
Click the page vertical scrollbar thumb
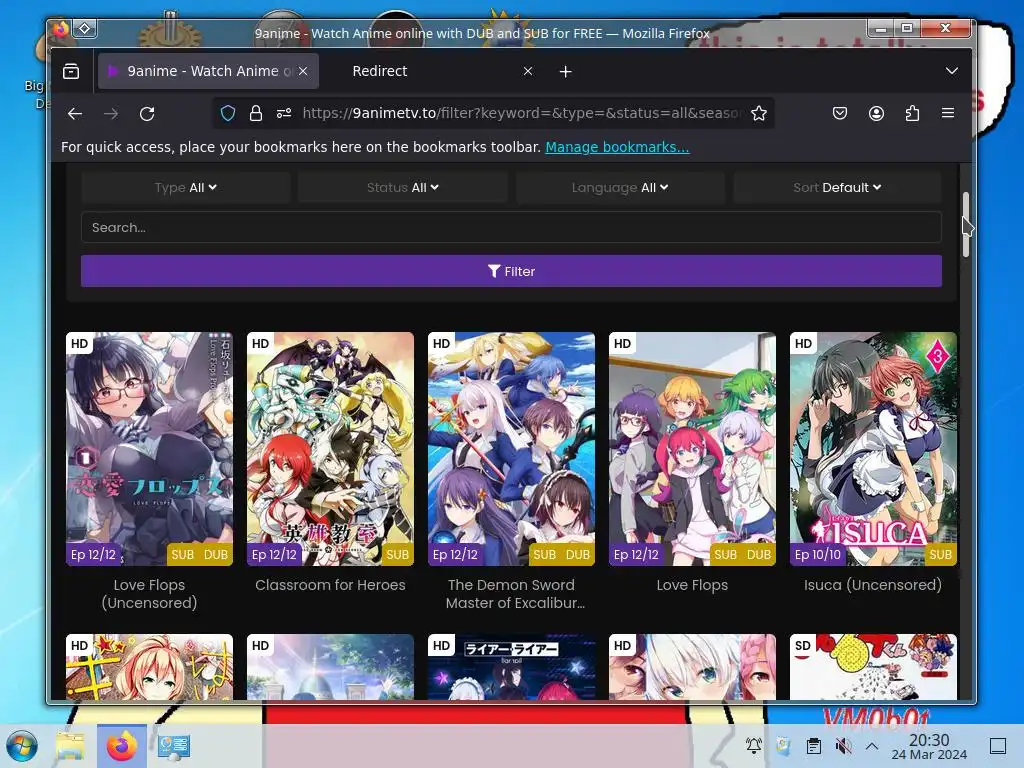pyautogui.click(x=966, y=224)
